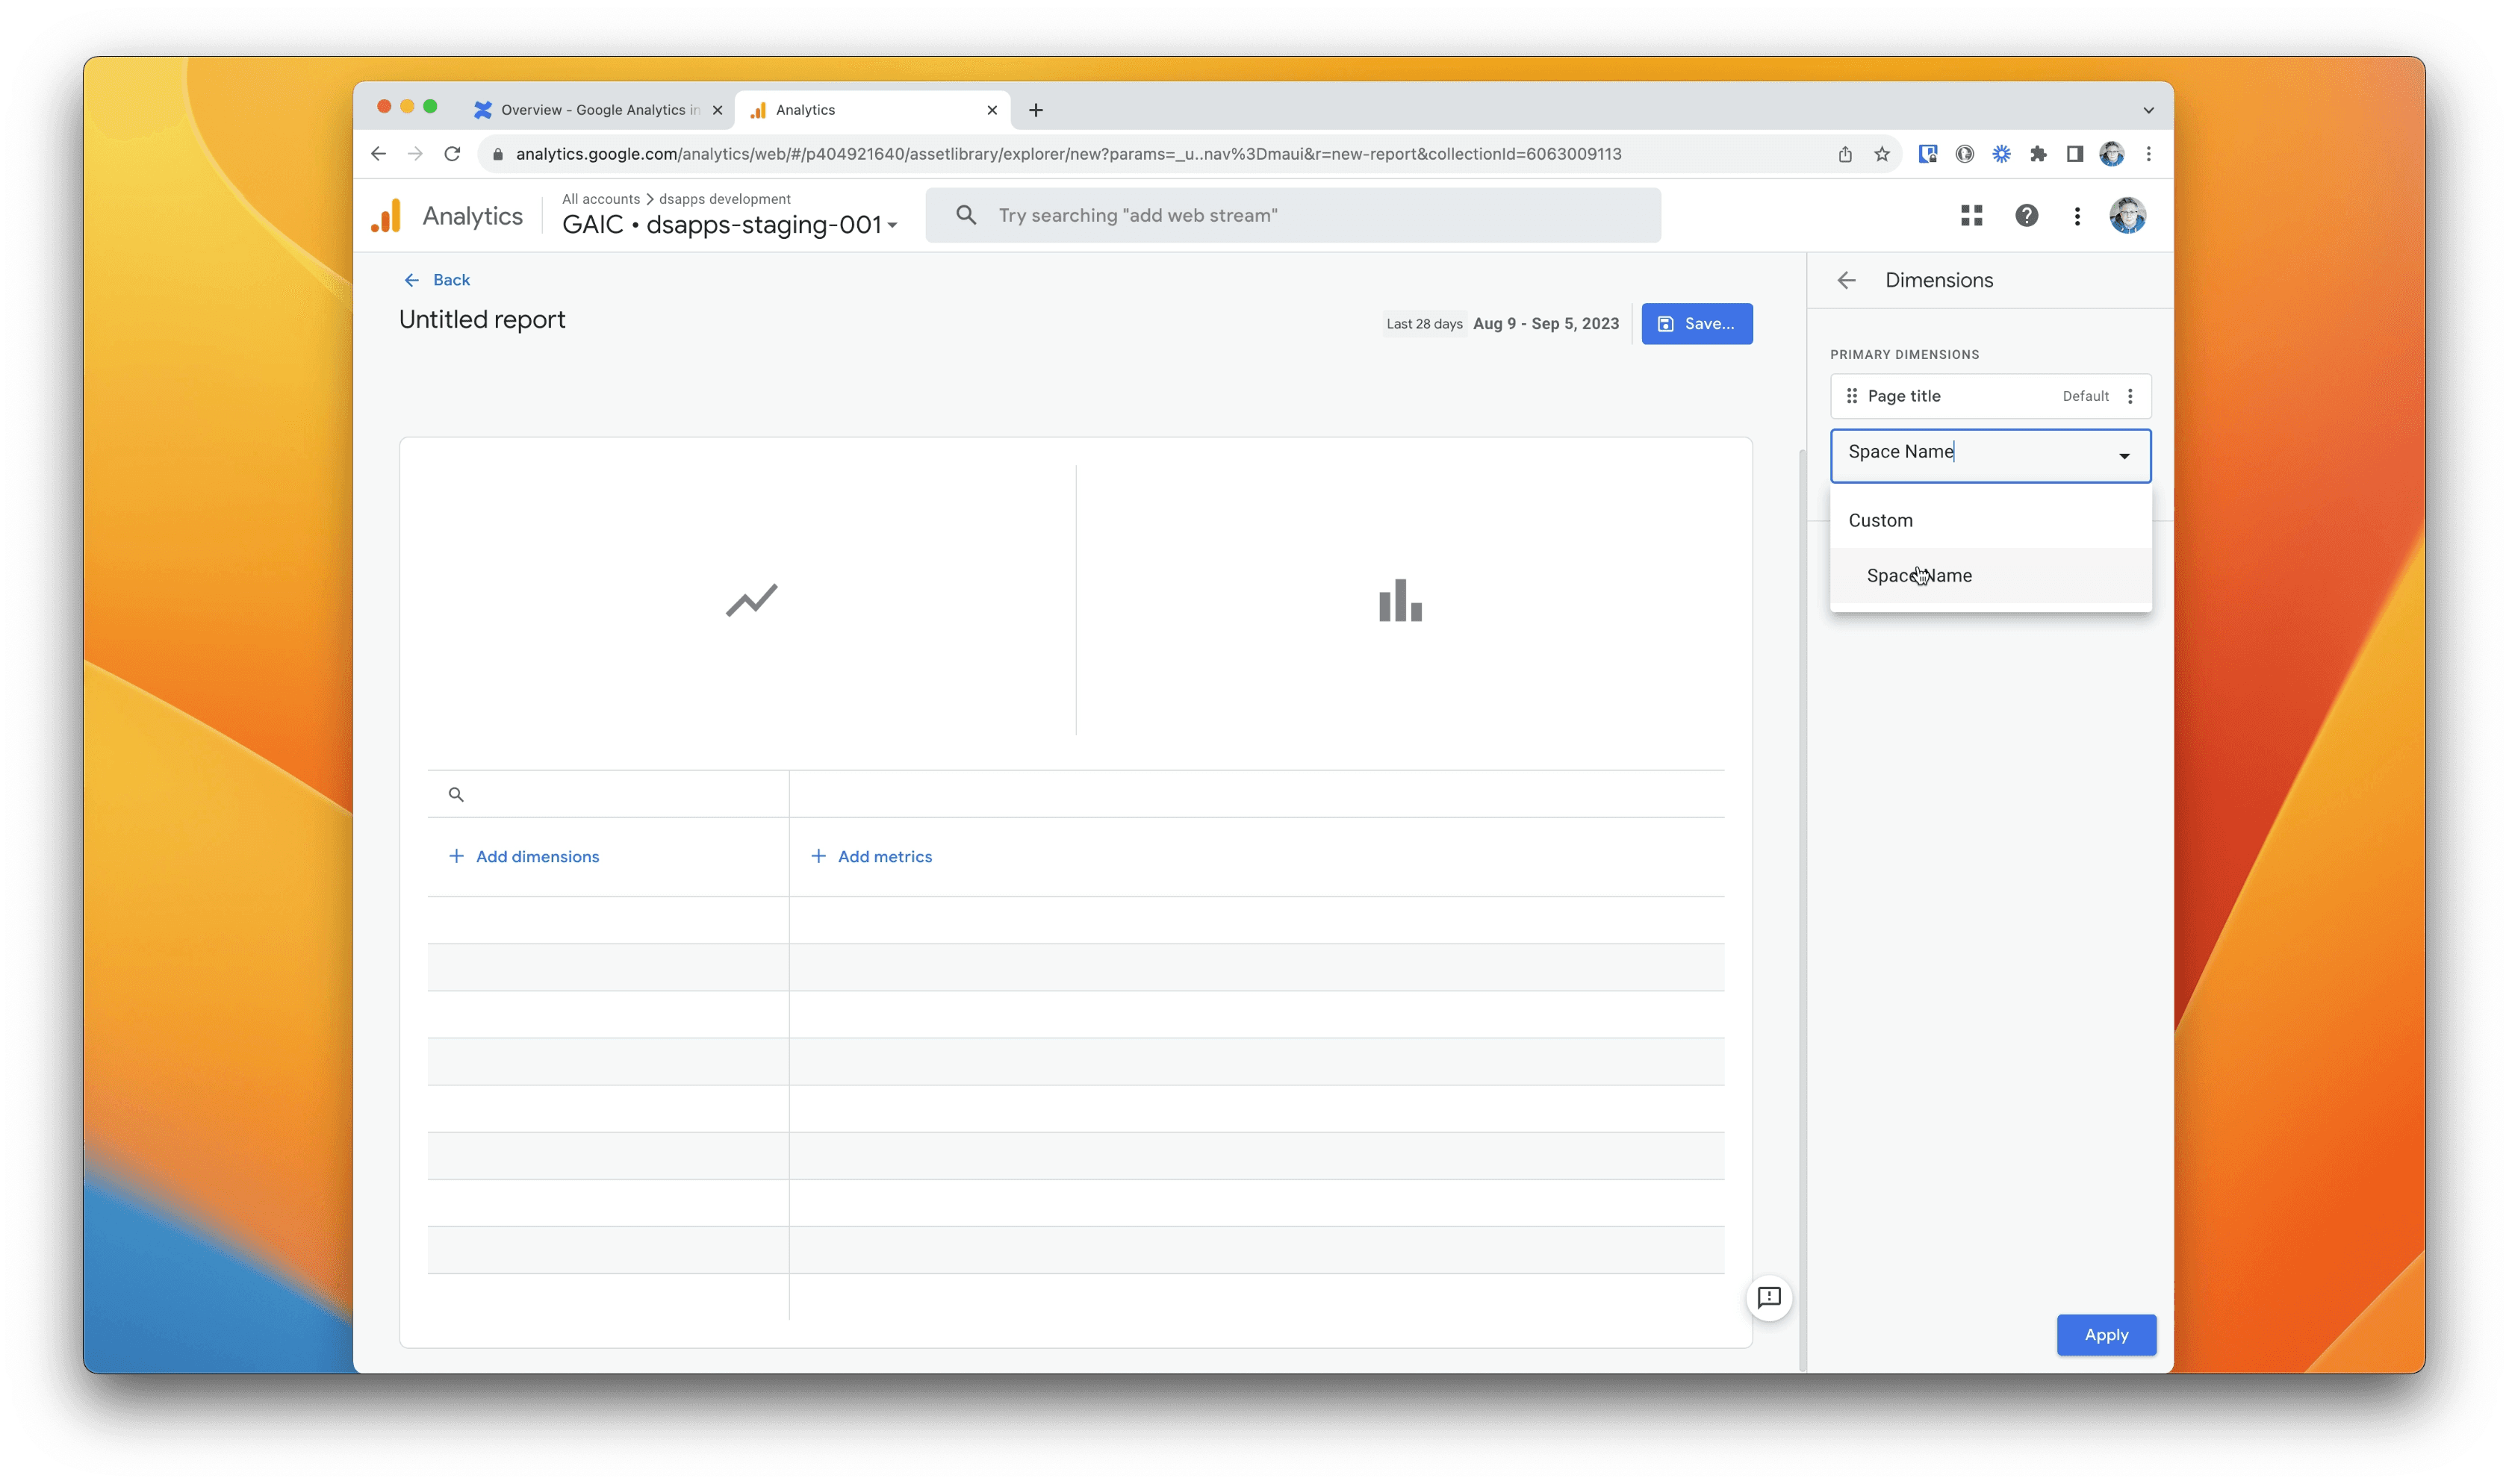Open Page title dimension options menu
Image resolution: width=2509 pixels, height=1484 pixels.
2130,396
